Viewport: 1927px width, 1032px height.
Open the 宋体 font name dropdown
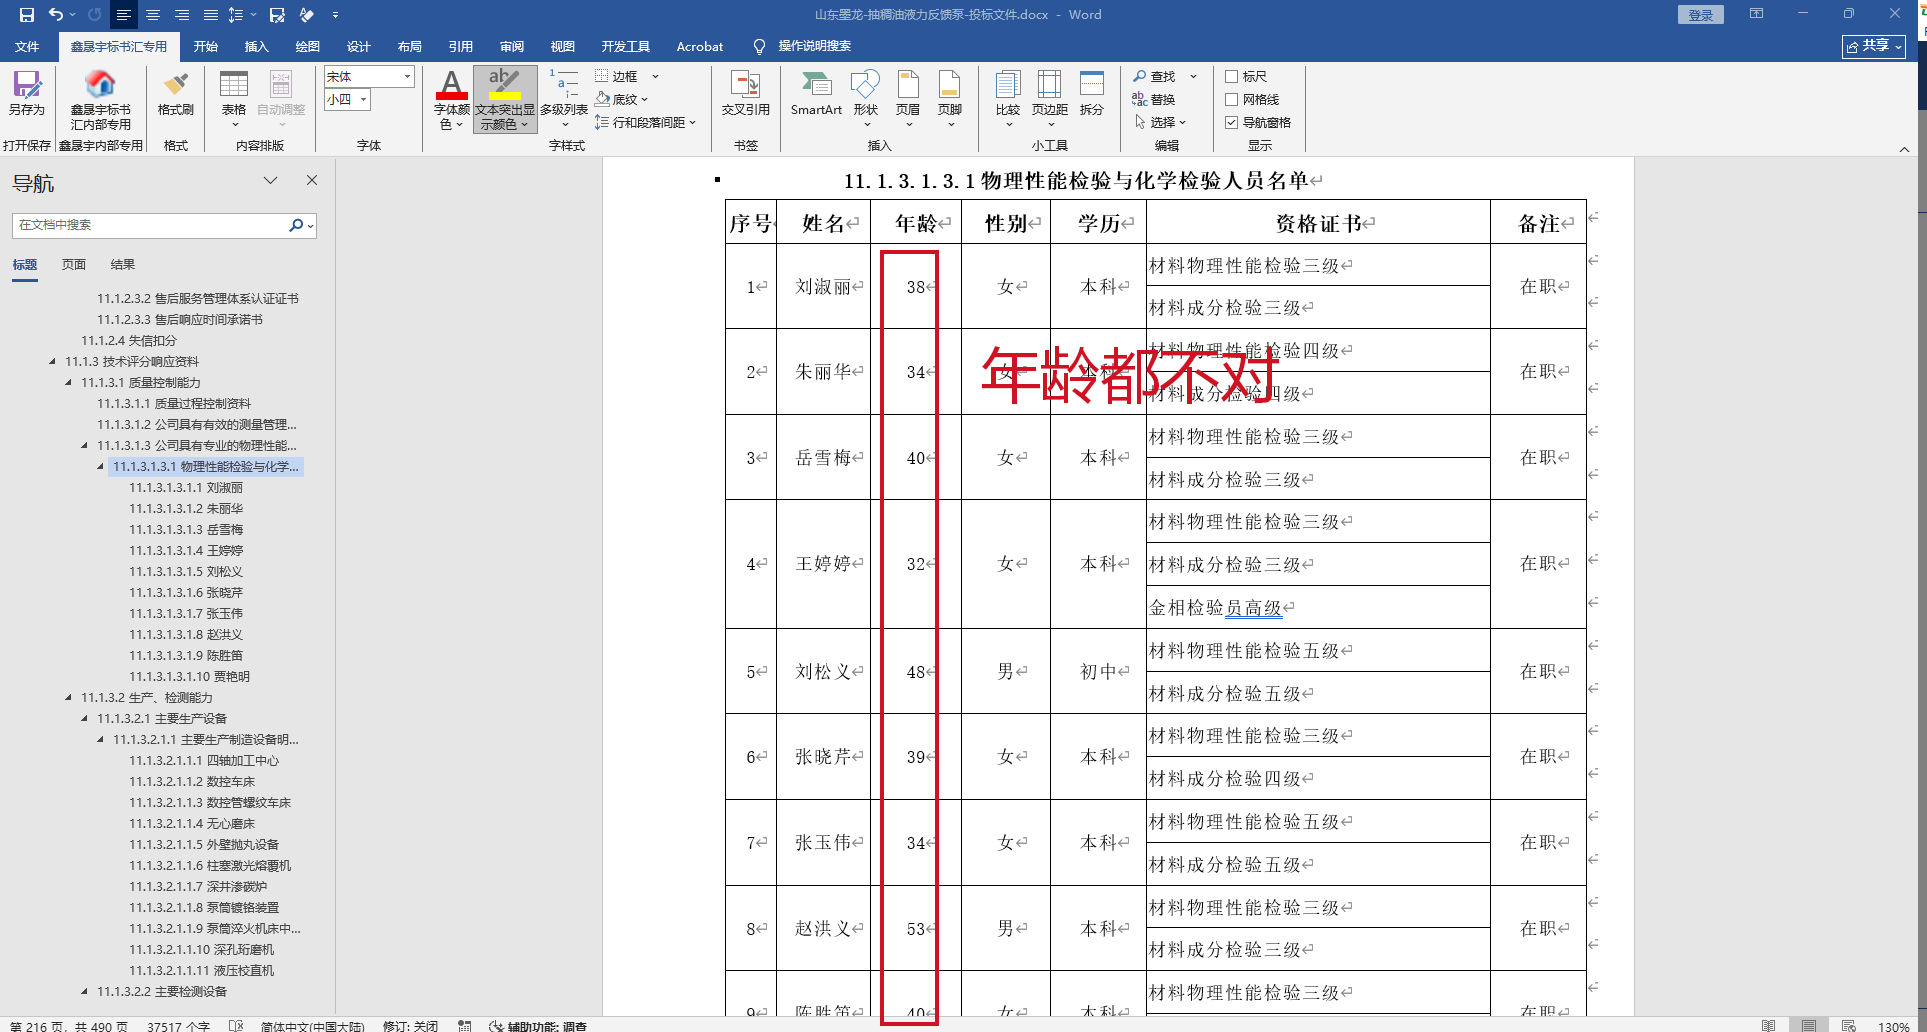click(x=407, y=76)
